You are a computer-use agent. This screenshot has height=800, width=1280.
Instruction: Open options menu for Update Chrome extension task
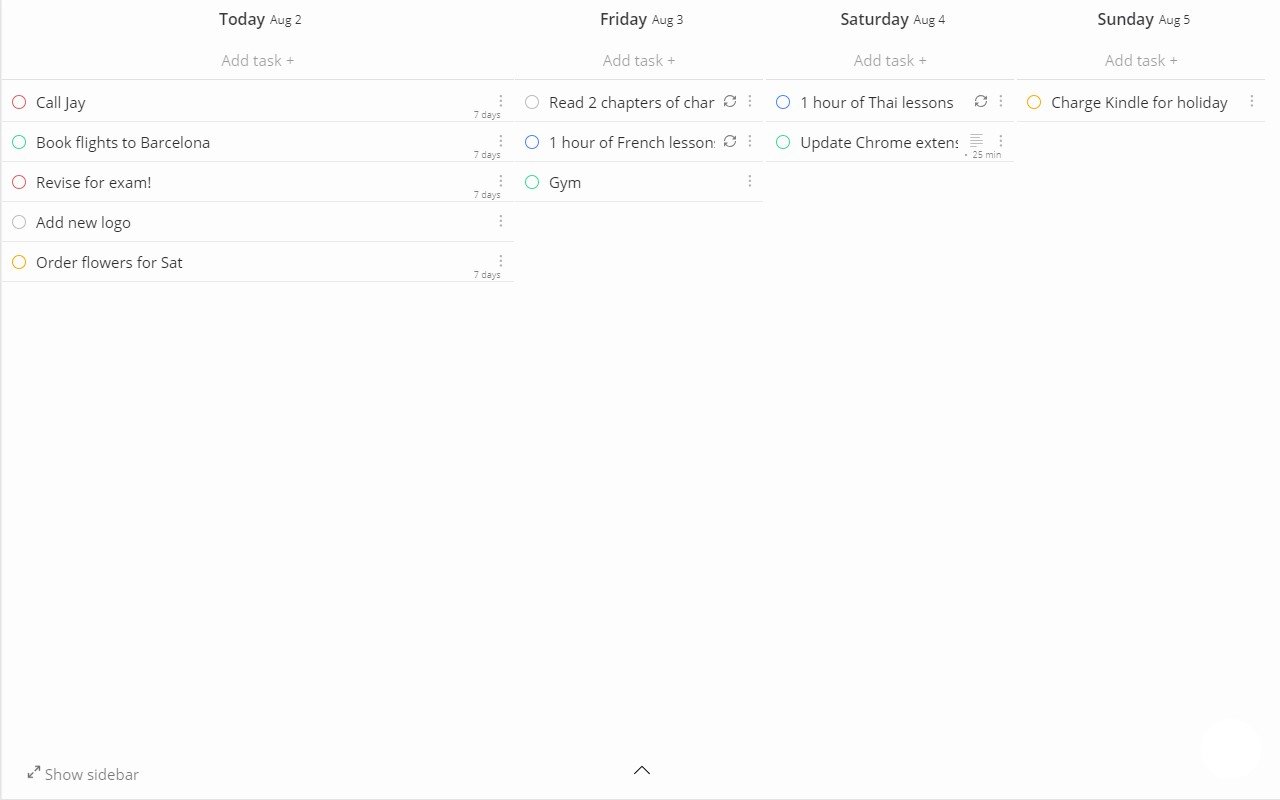point(1001,141)
